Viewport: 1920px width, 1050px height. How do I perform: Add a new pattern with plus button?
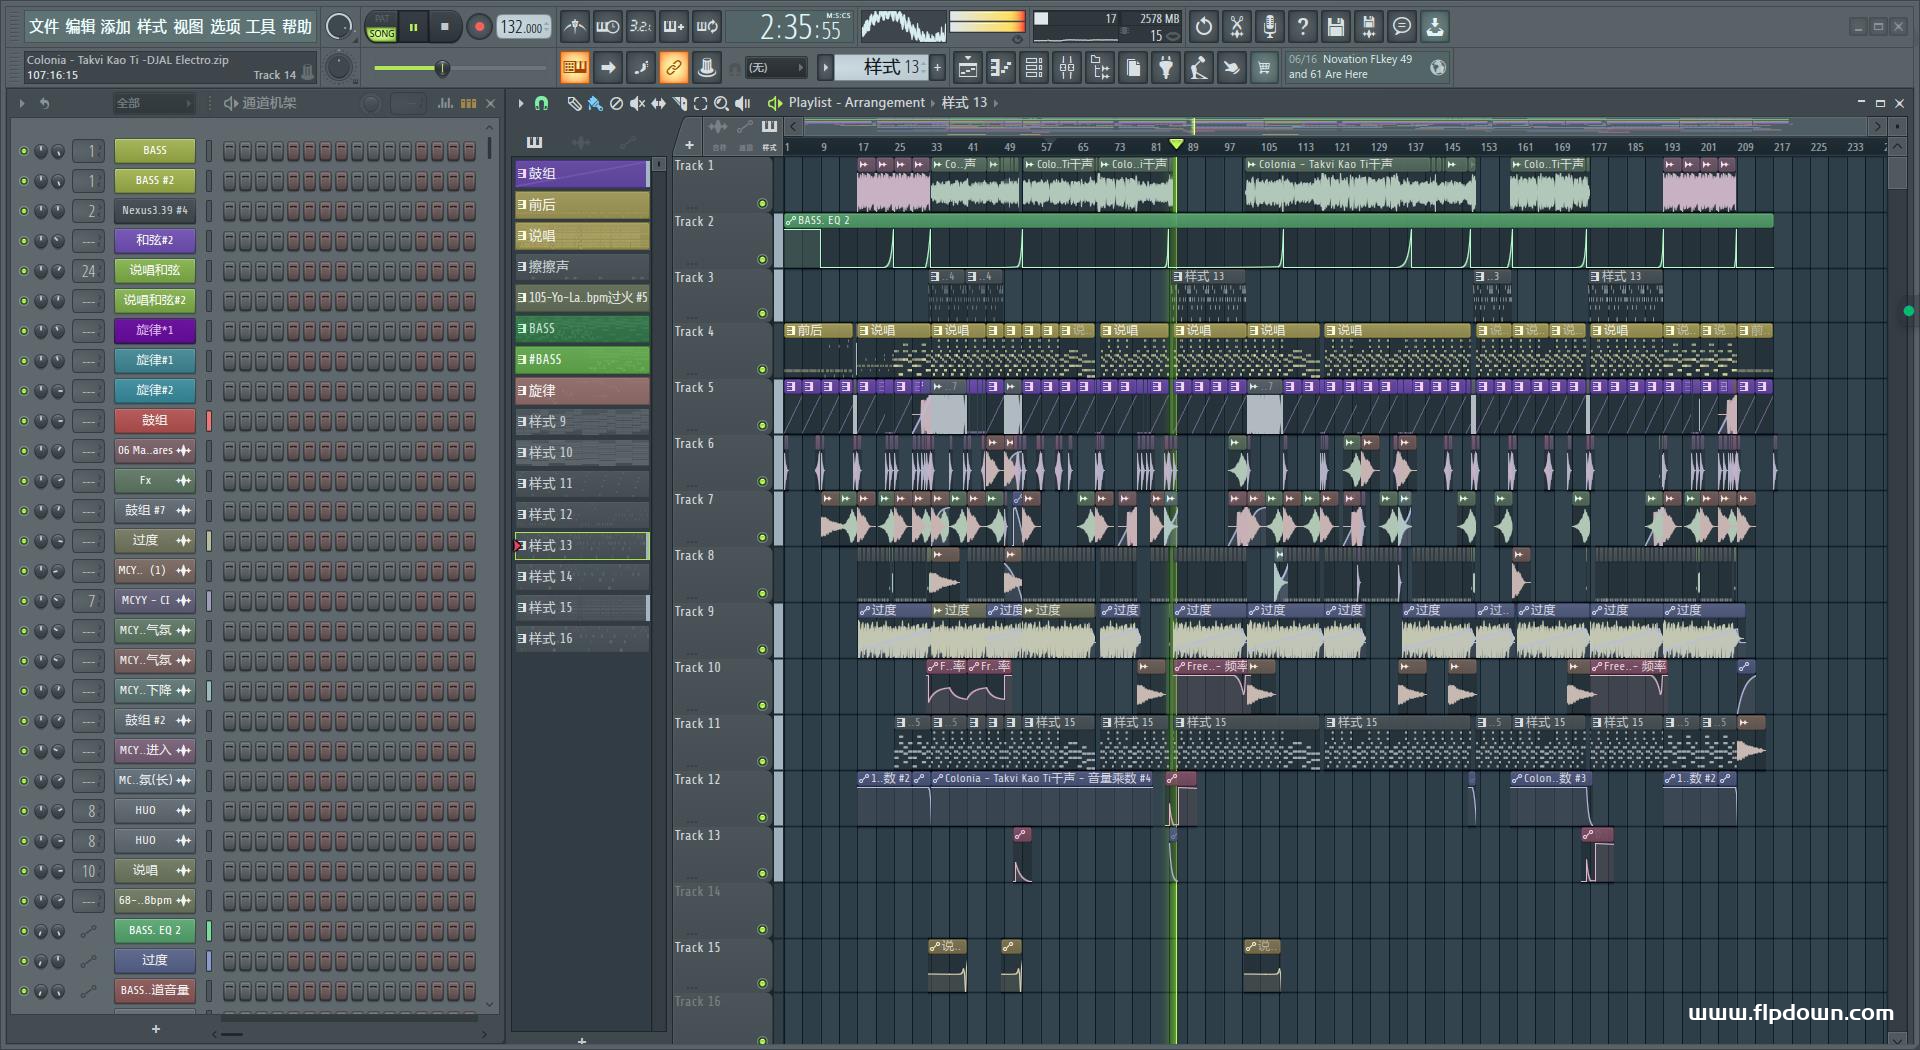point(937,68)
